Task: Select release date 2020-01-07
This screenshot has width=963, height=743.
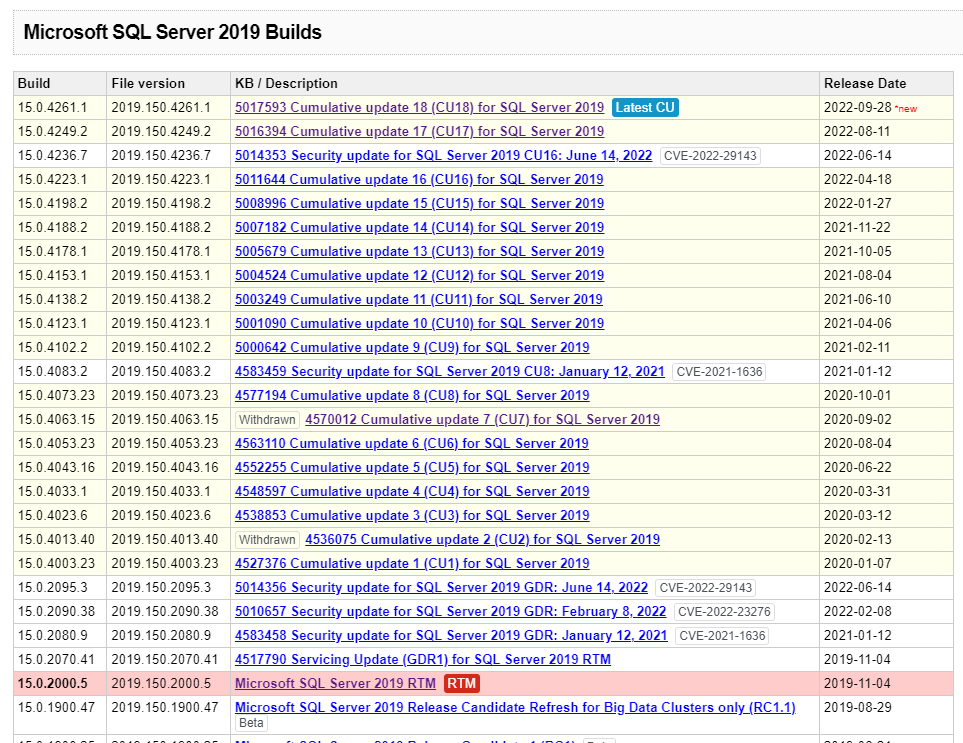Action: [x=857, y=563]
